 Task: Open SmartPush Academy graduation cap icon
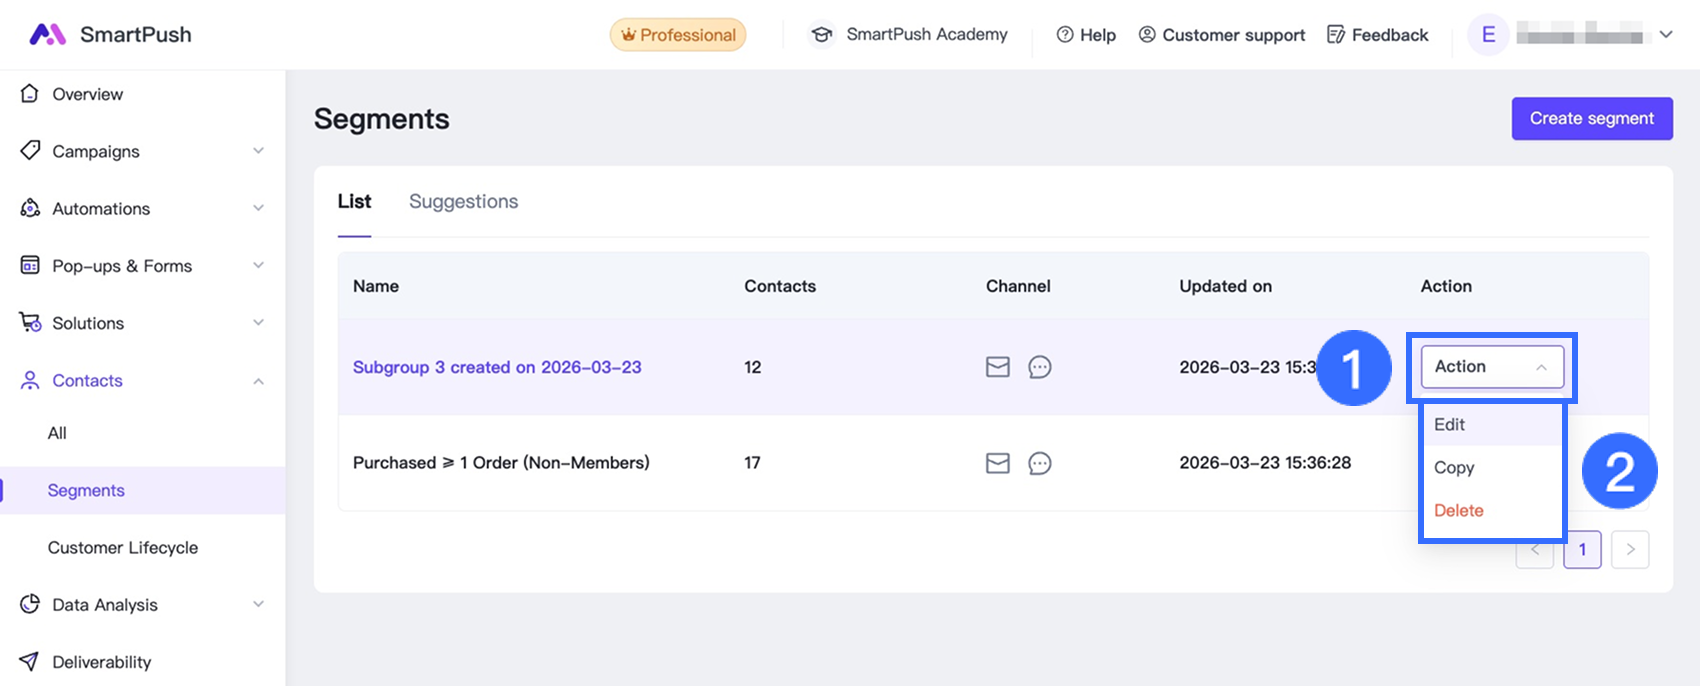click(822, 35)
